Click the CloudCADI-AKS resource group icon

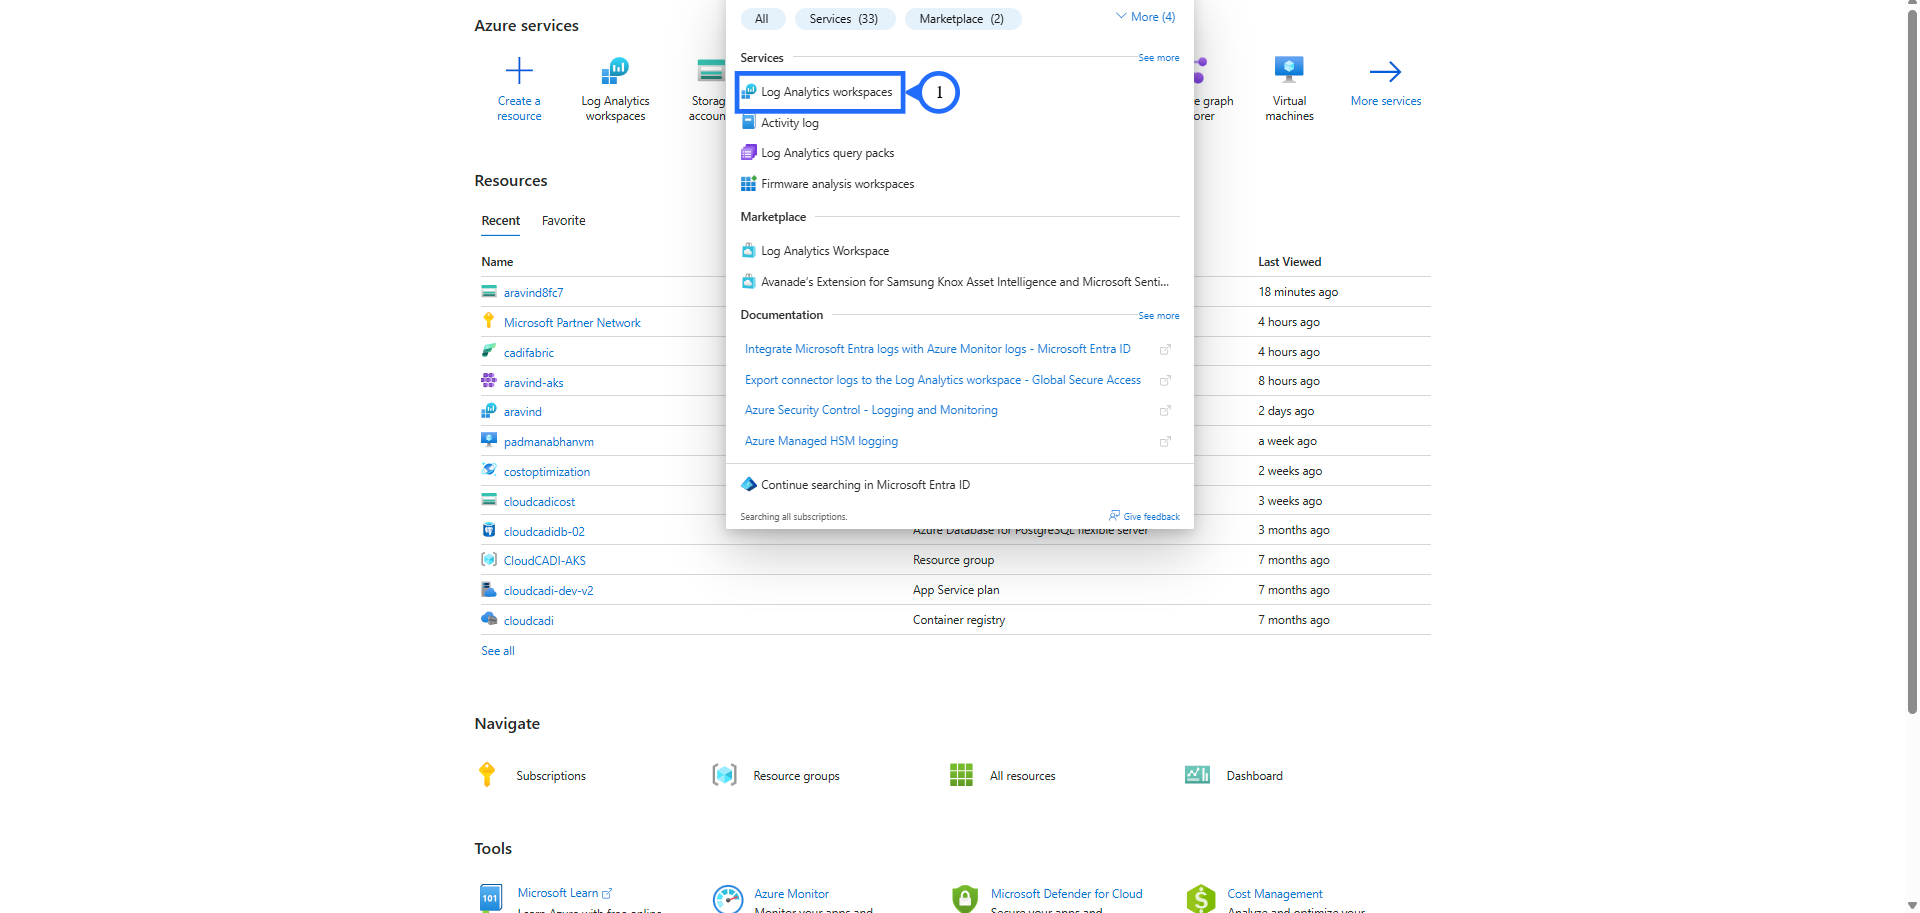[489, 560]
